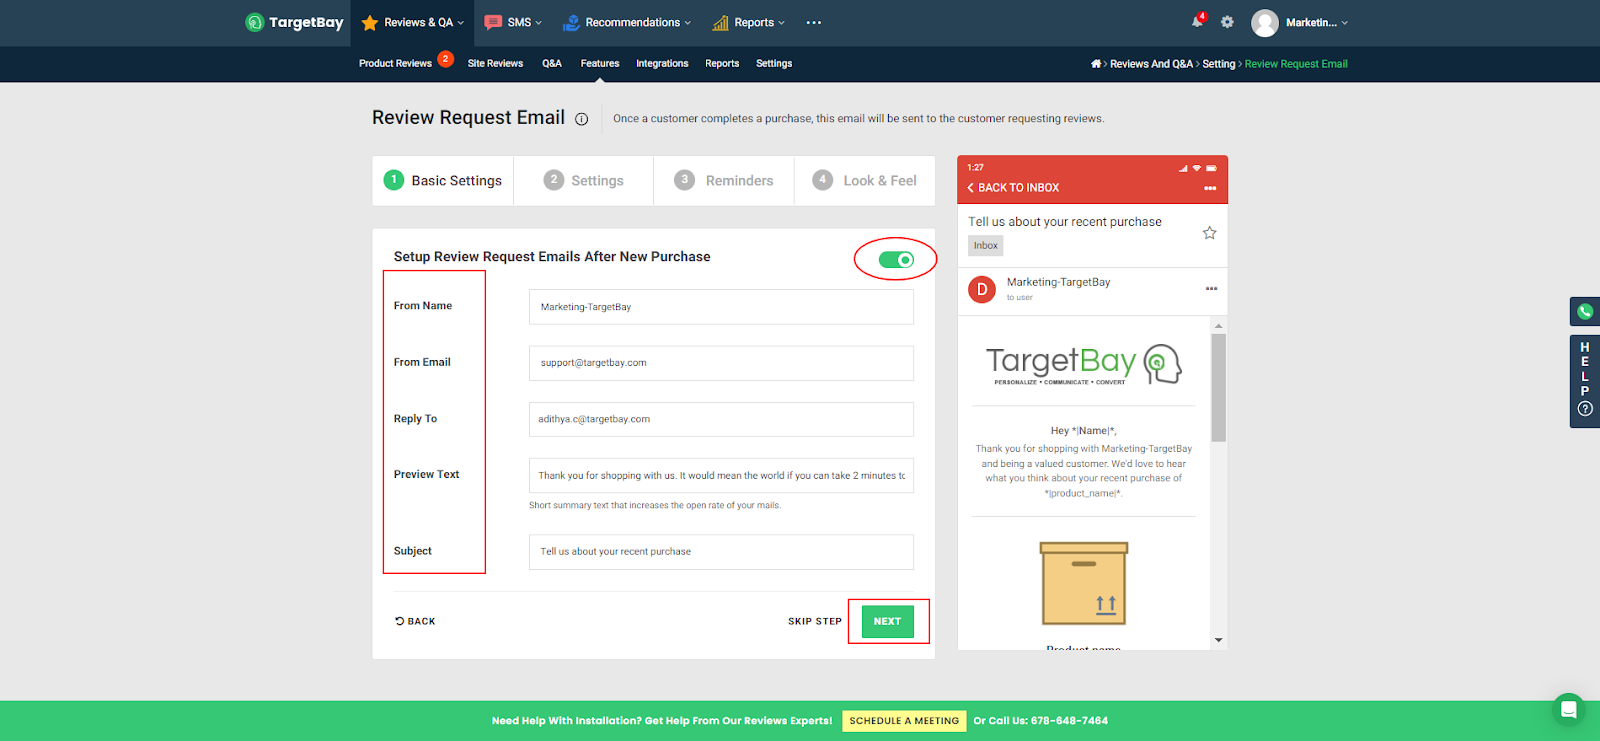Click the email preview scrollbar thumb

pos(1218,388)
